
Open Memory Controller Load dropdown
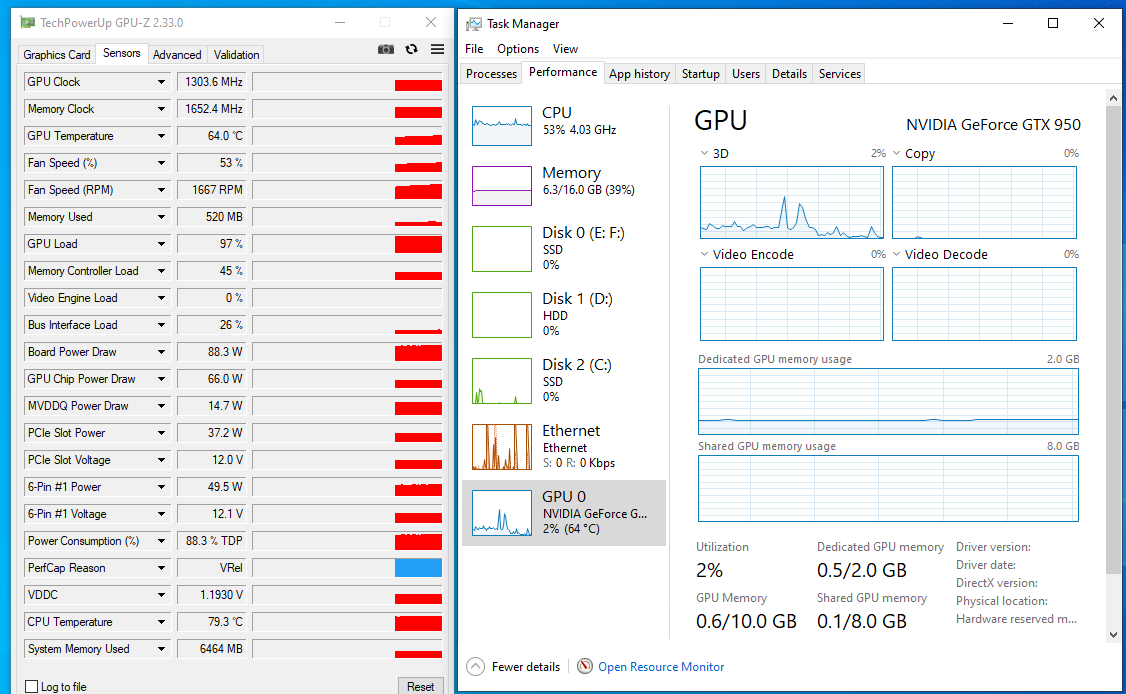pos(162,271)
